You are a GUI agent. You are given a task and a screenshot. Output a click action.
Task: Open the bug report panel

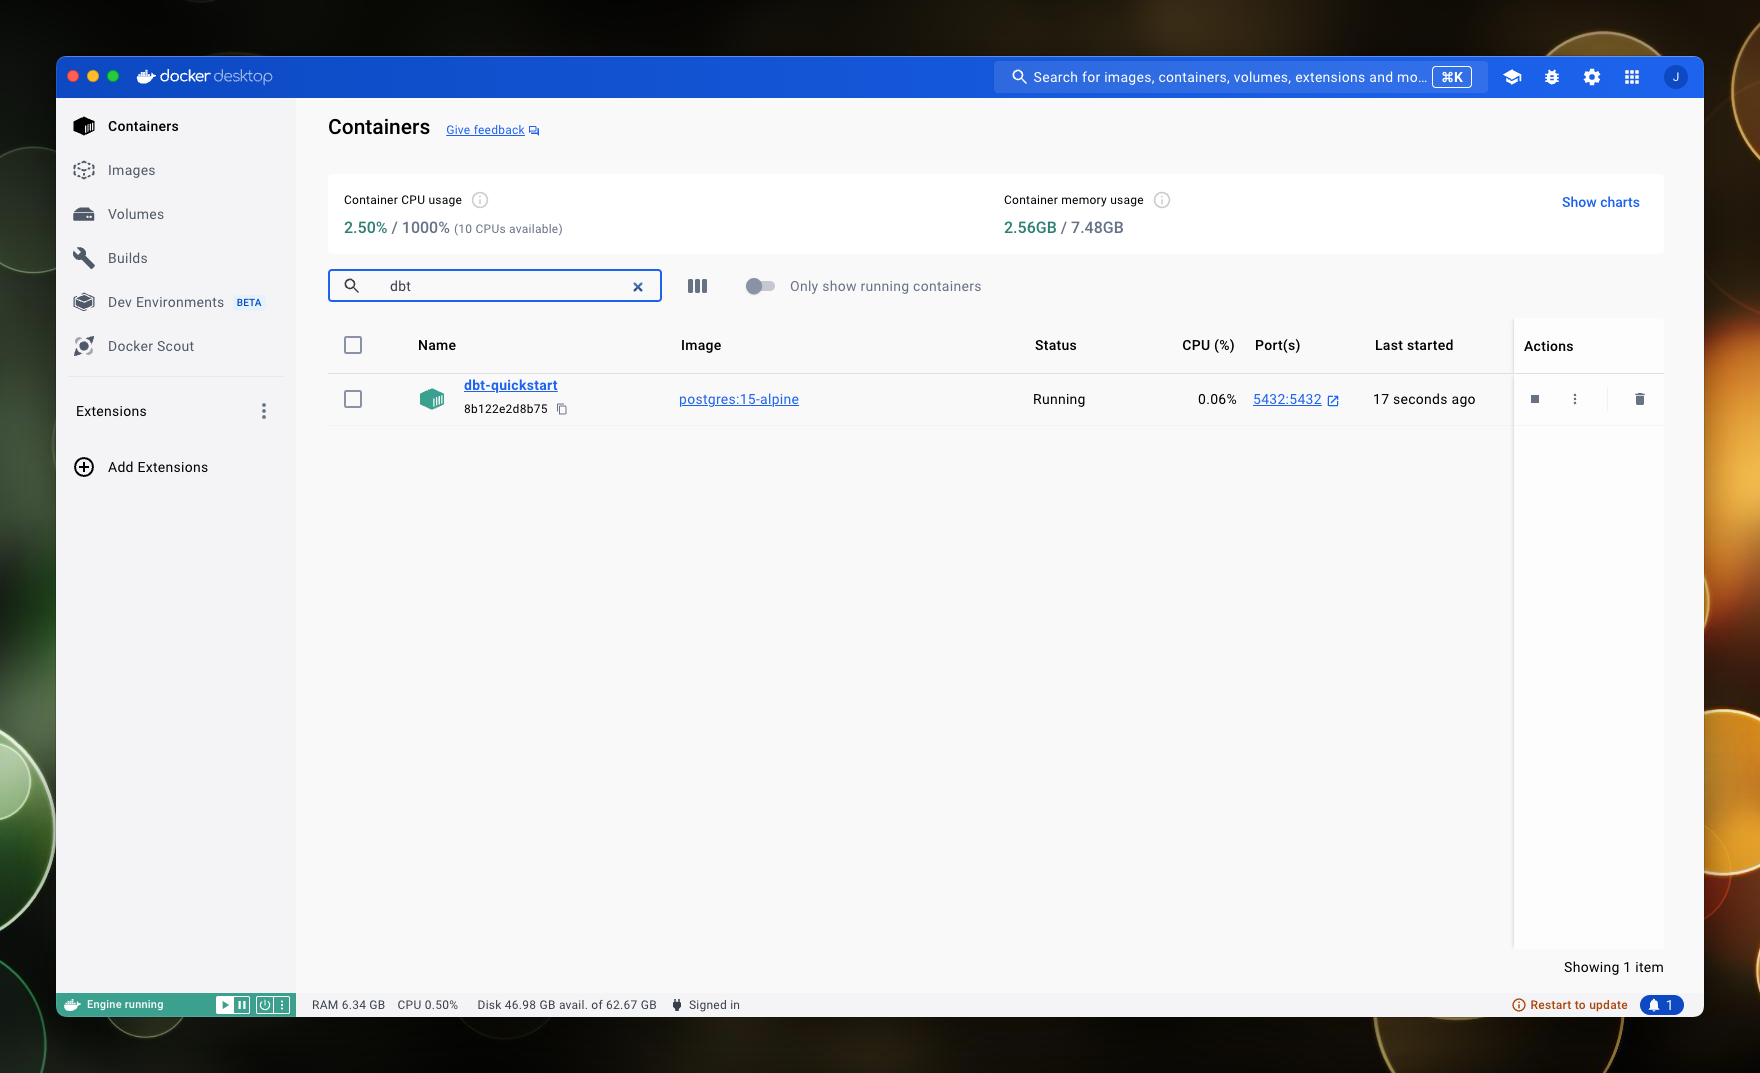1552,77
